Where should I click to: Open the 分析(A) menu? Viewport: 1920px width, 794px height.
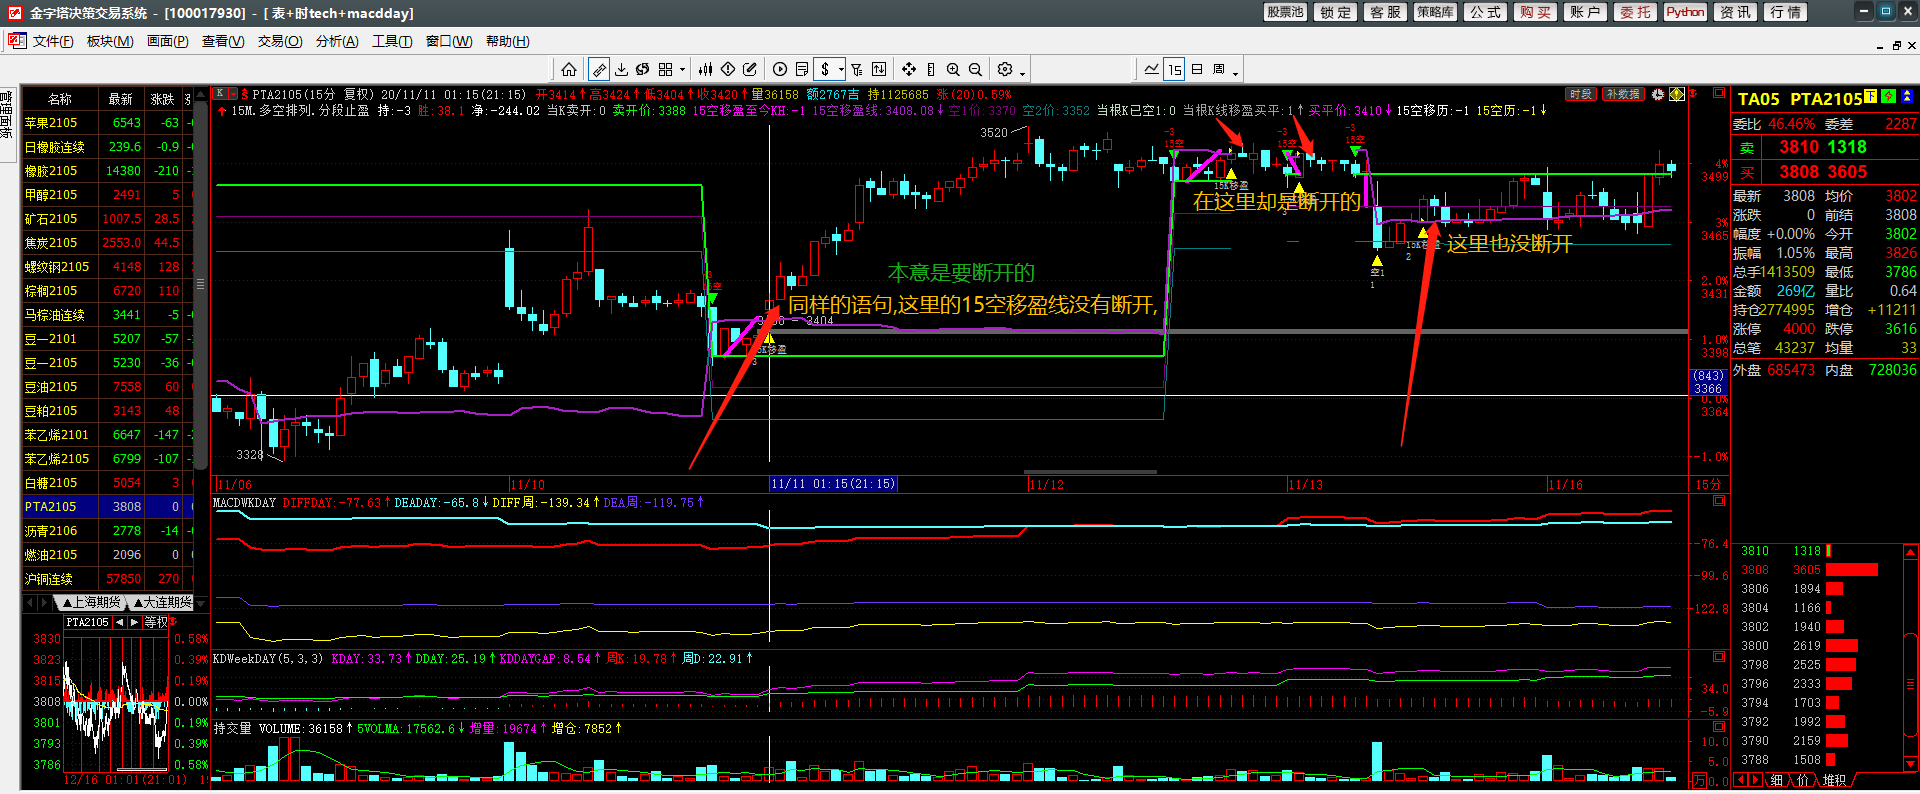pos(337,41)
